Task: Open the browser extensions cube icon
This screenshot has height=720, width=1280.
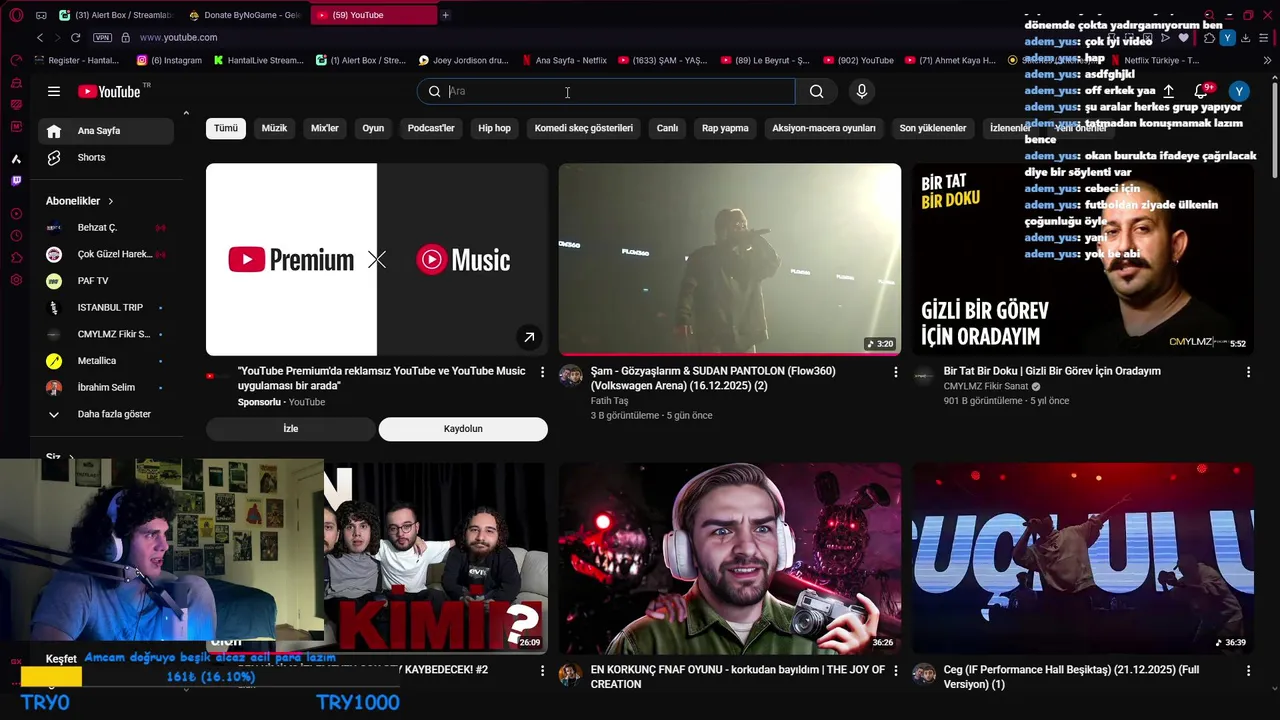Action: (1209, 38)
